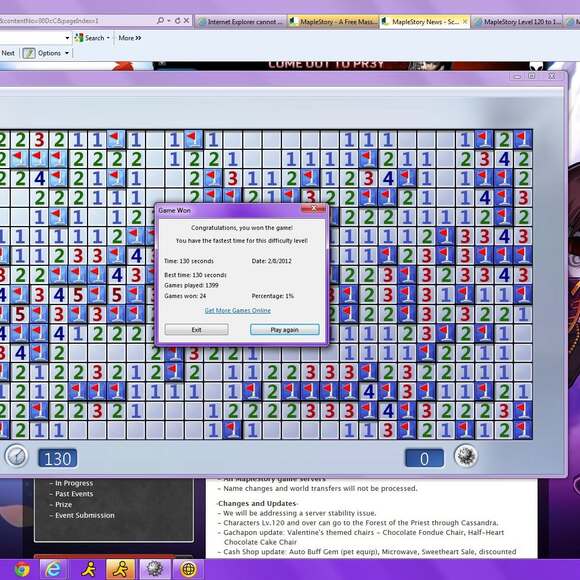Expand the More toolbar chevron
The height and width of the screenshot is (580, 580).
point(130,38)
